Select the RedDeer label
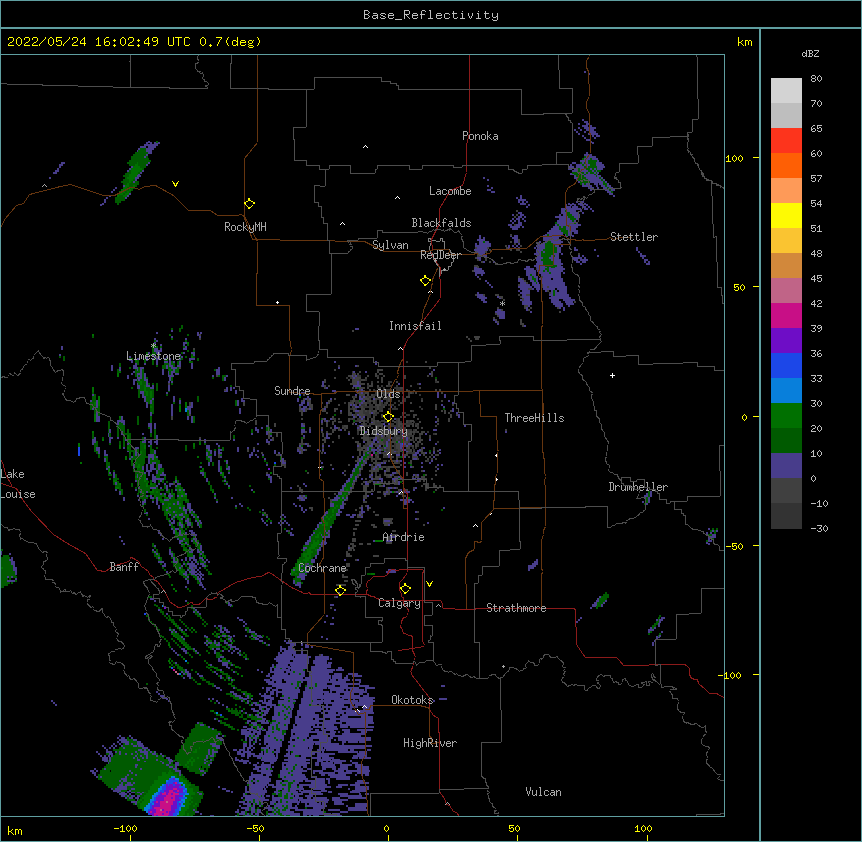 (440, 255)
